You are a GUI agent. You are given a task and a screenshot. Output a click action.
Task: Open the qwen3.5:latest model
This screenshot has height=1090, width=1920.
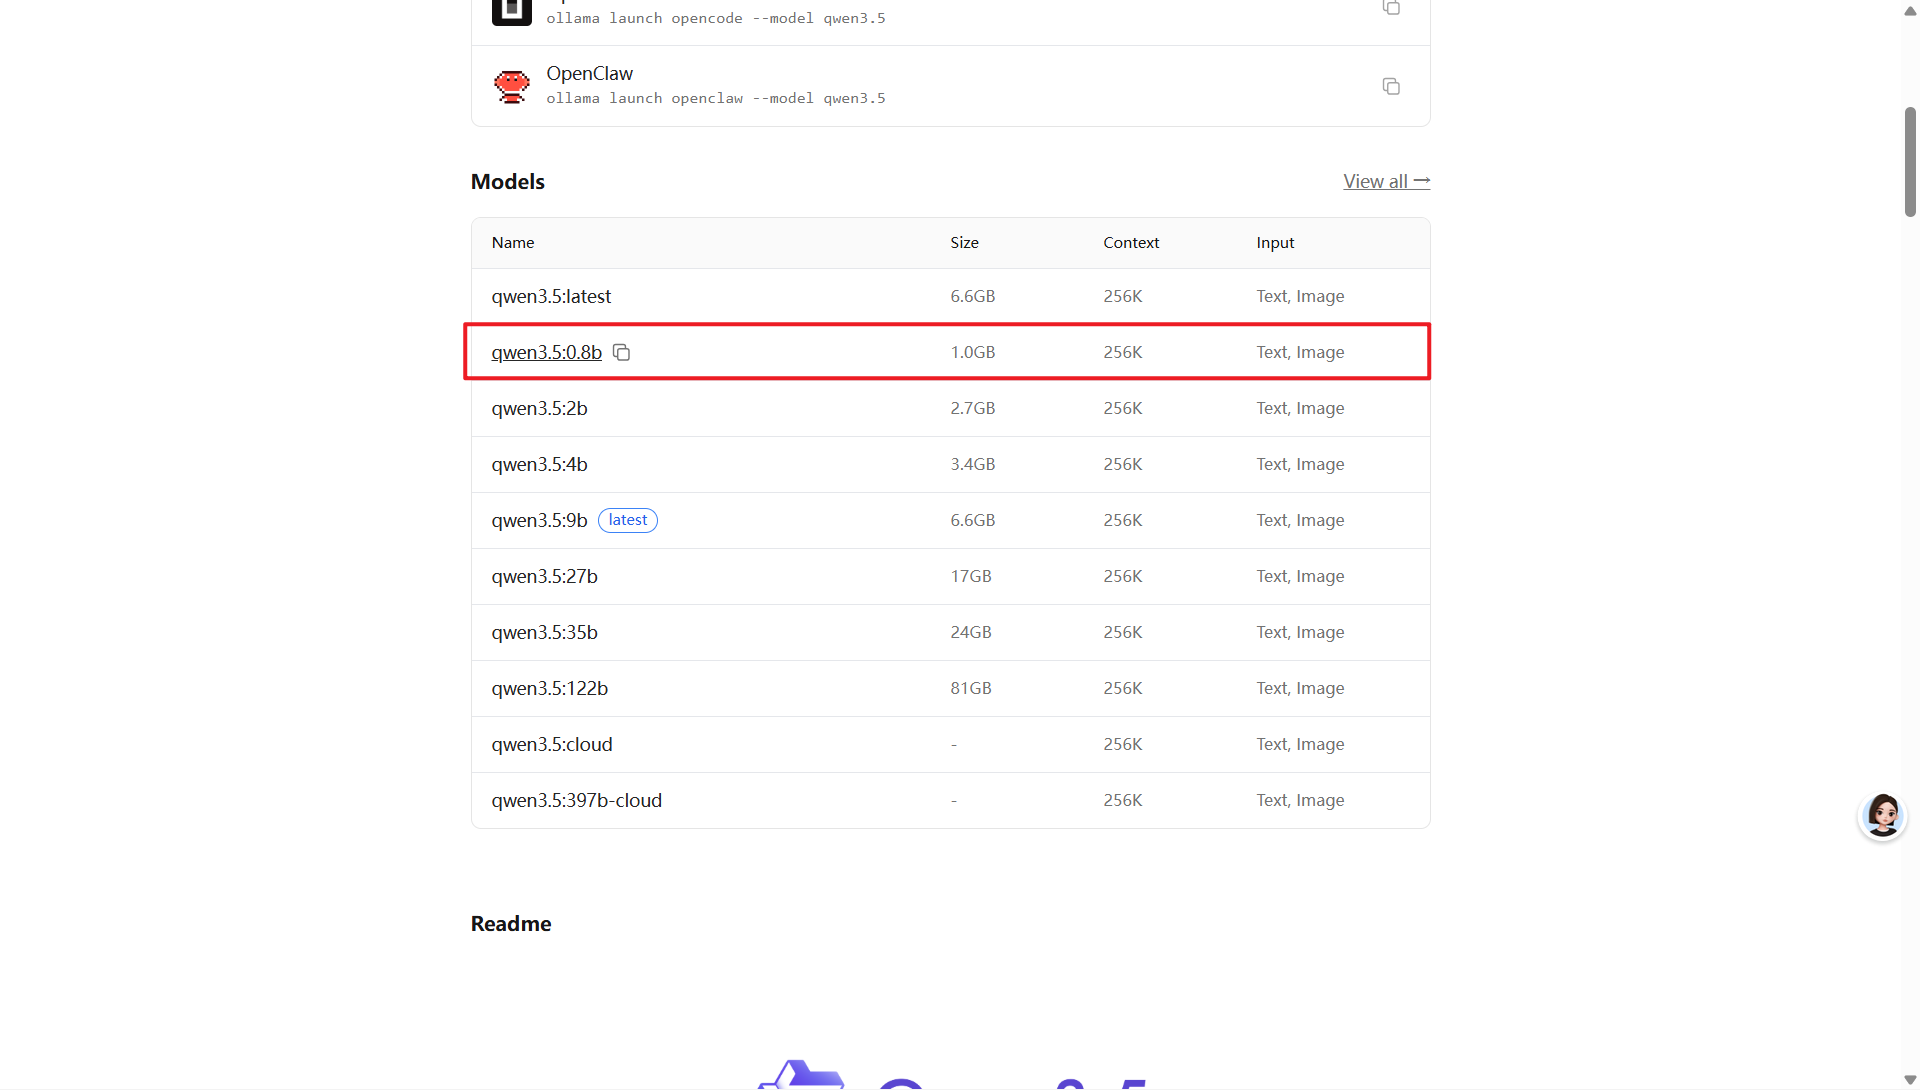(x=551, y=296)
